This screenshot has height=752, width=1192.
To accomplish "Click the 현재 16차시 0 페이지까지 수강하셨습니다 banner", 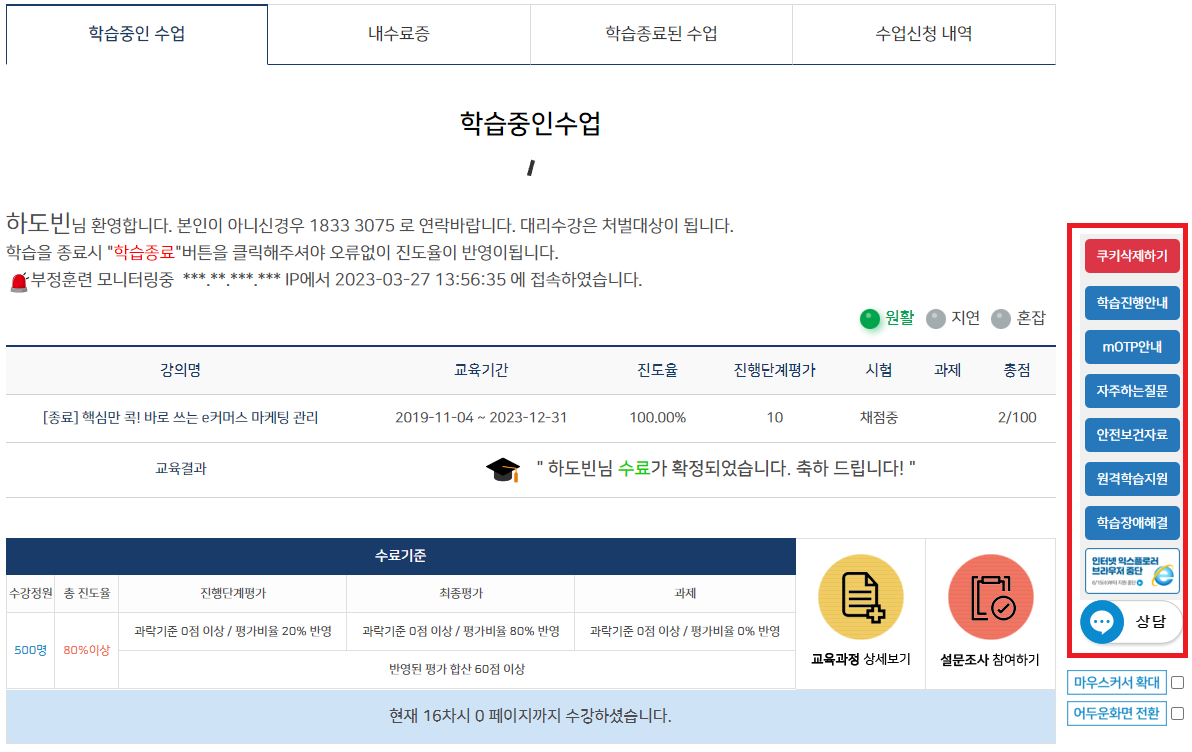I will (x=531, y=716).
